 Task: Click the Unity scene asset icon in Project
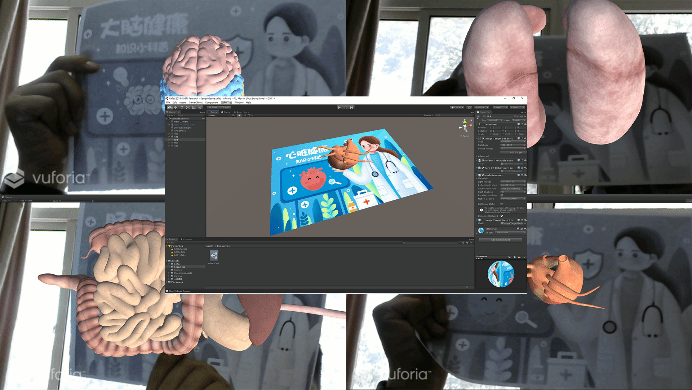214,255
